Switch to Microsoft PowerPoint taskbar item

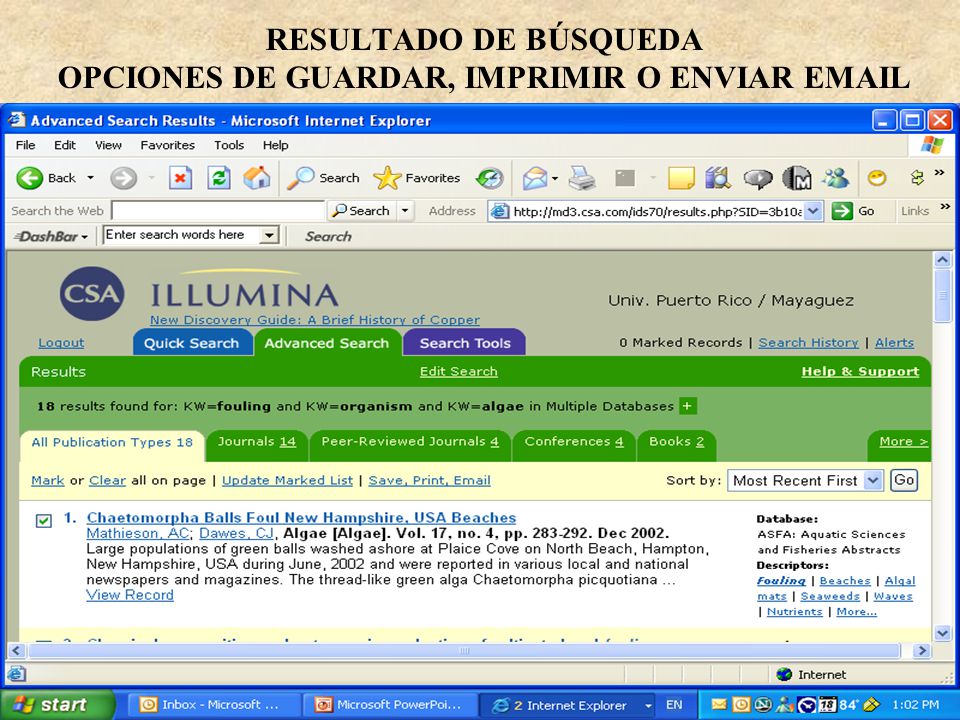point(391,705)
